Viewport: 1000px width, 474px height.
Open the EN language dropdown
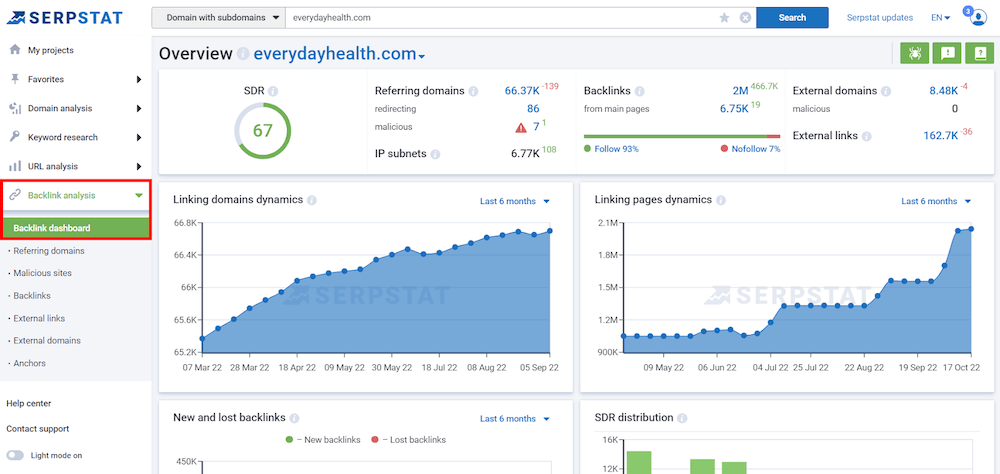[940, 18]
